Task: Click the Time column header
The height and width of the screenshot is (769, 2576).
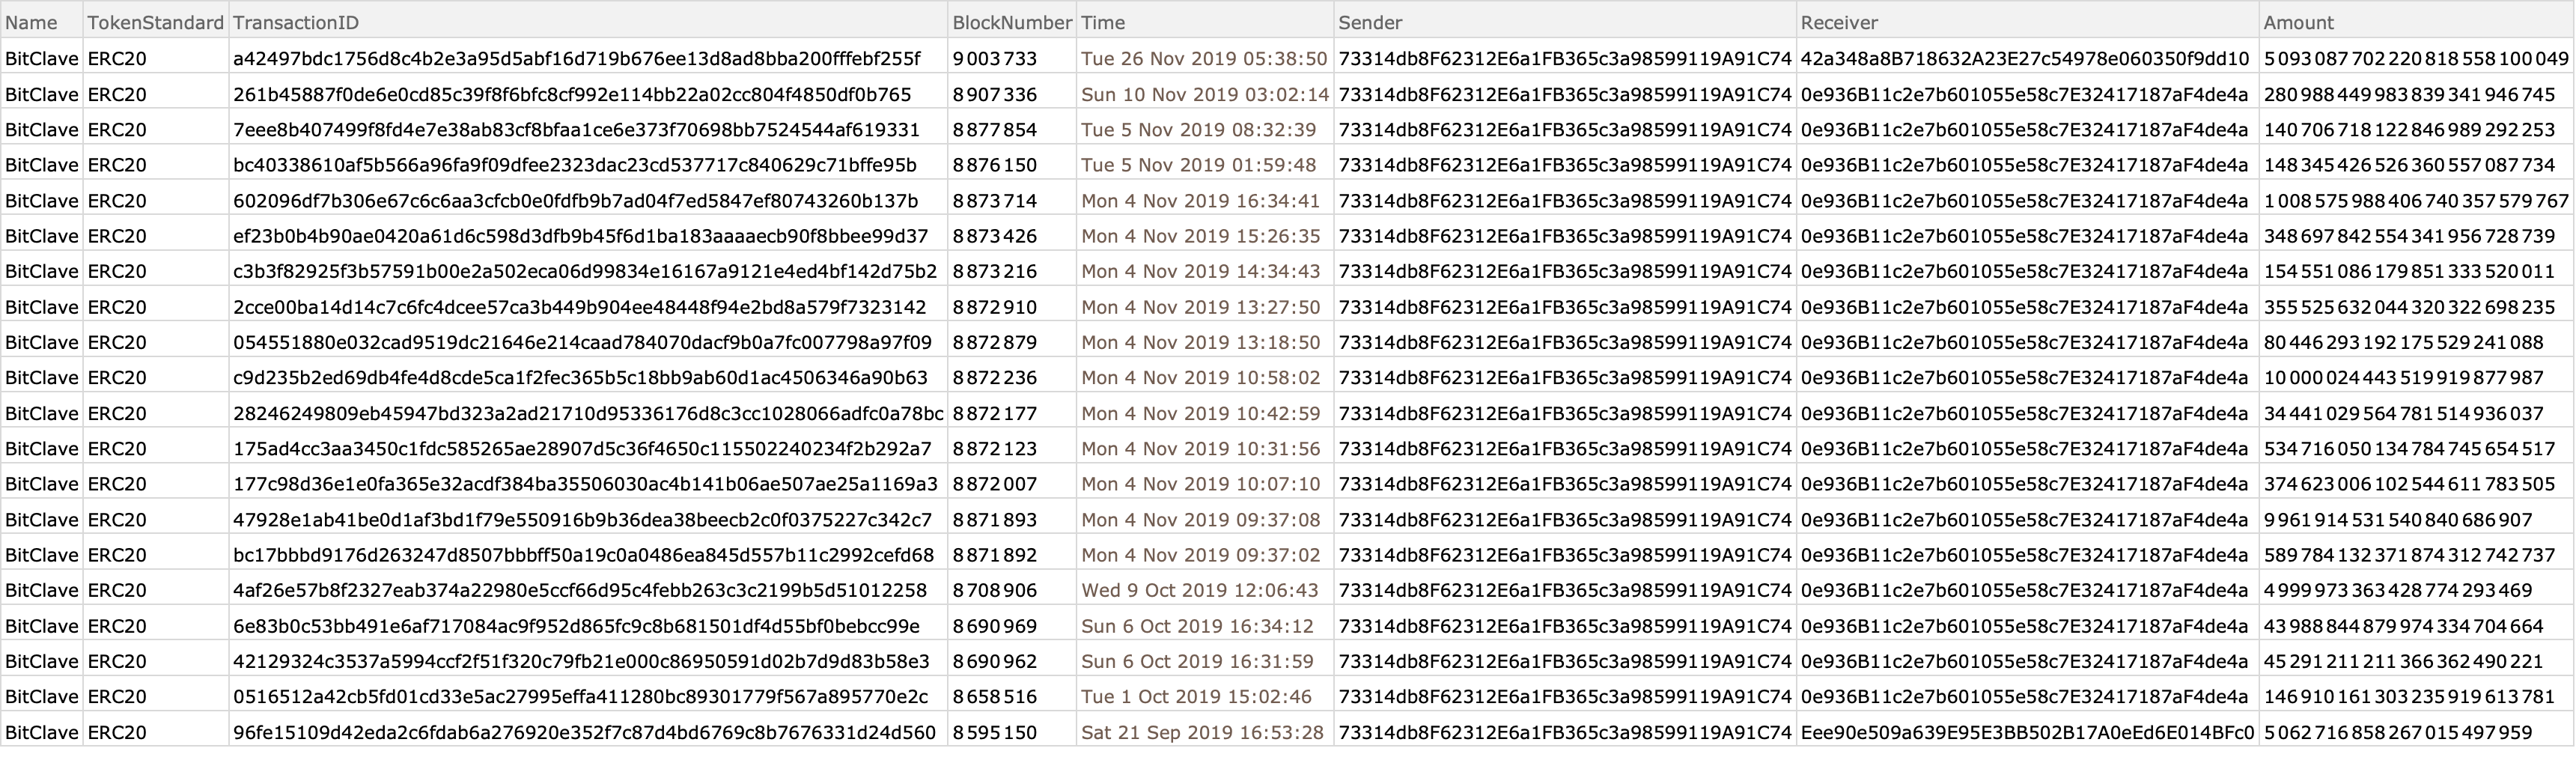Action: pyautogui.click(x=1205, y=21)
